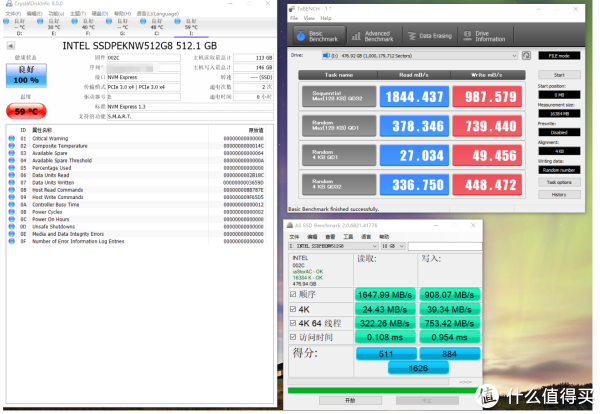Open the File menu in TxBENCH
Viewport: 600px width, 414px height.
point(294,18)
